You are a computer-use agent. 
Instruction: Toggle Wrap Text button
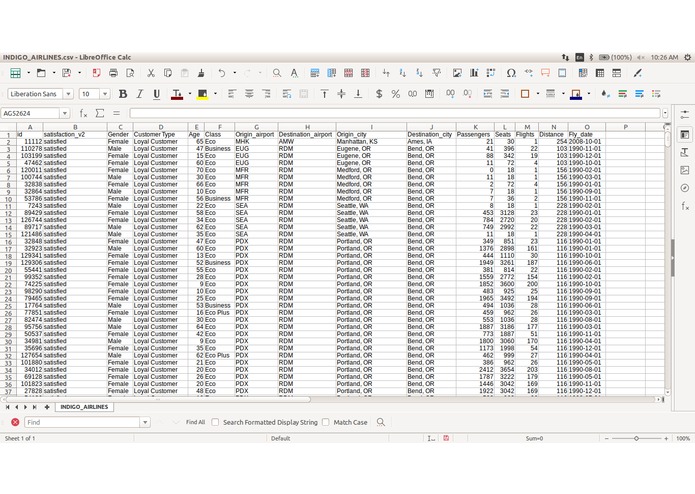[x=287, y=94]
